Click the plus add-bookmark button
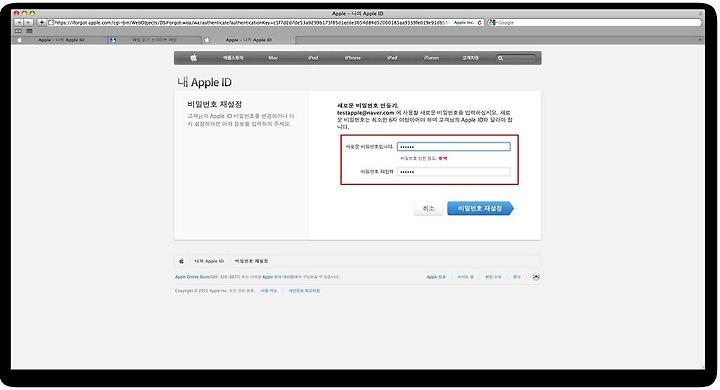The image size is (720, 390). point(42,22)
